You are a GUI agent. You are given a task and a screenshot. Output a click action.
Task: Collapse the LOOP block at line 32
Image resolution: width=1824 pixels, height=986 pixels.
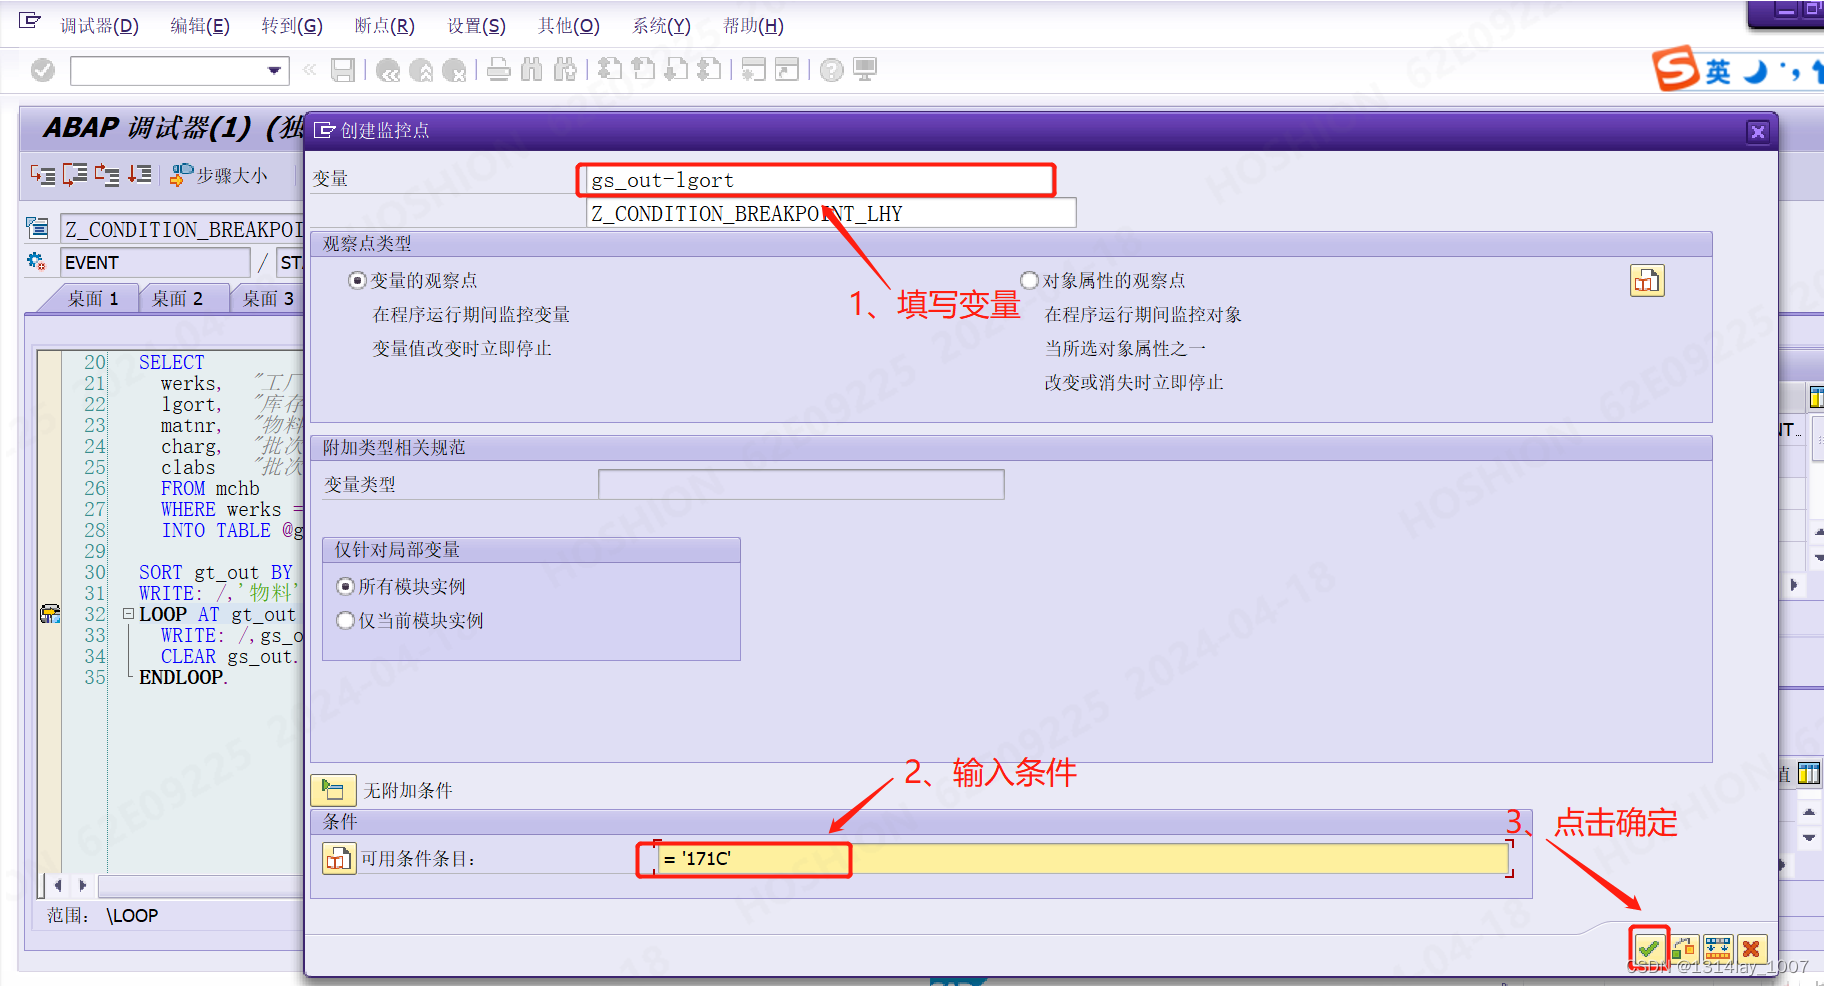pyautogui.click(x=128, y=614)
